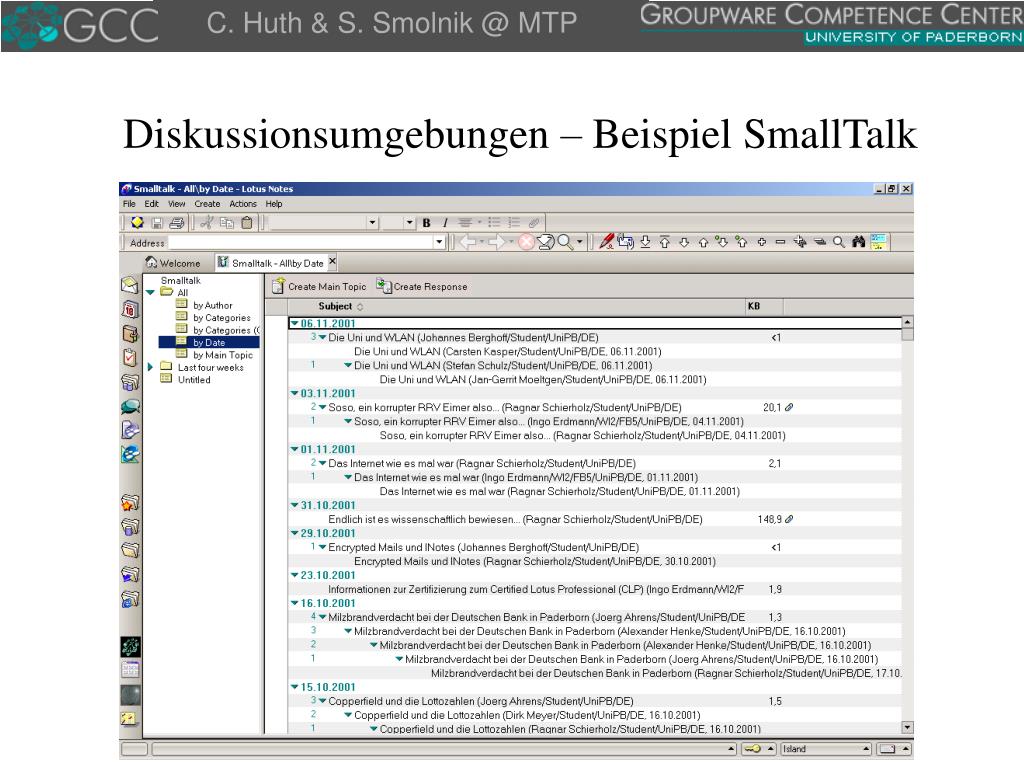Click the binoculars find icon
This screenshot has width=1024, height=768.
[x=858, y=242]
